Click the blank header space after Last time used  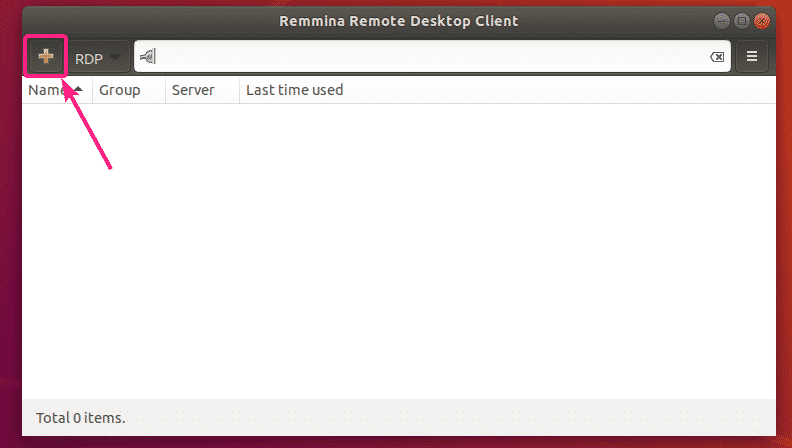pyautogui.click(x=560, y=90)
